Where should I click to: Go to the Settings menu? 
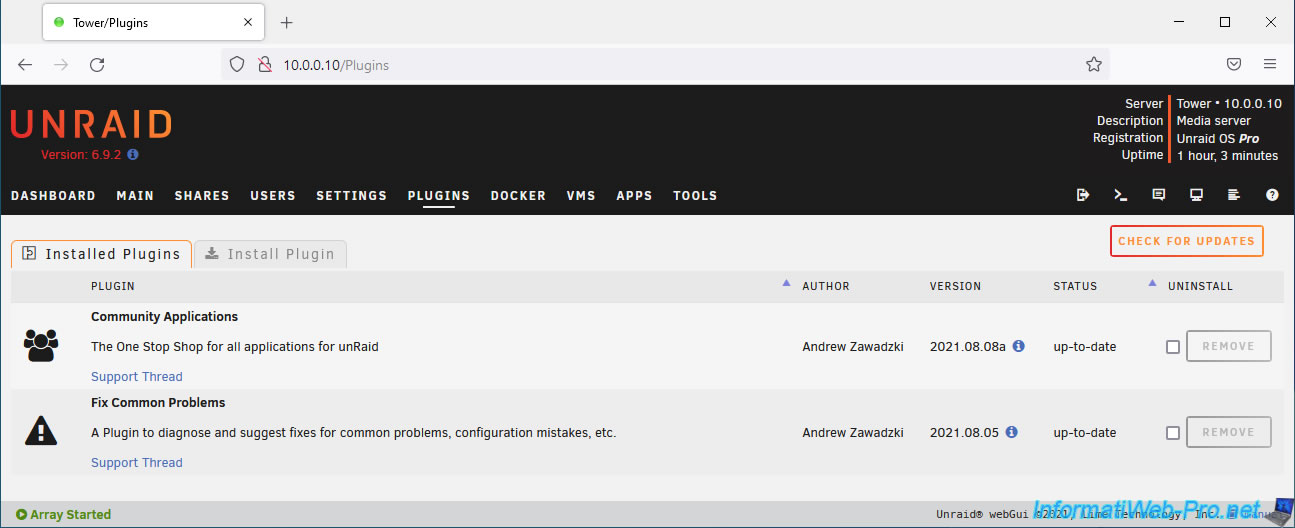click(351, 196)
